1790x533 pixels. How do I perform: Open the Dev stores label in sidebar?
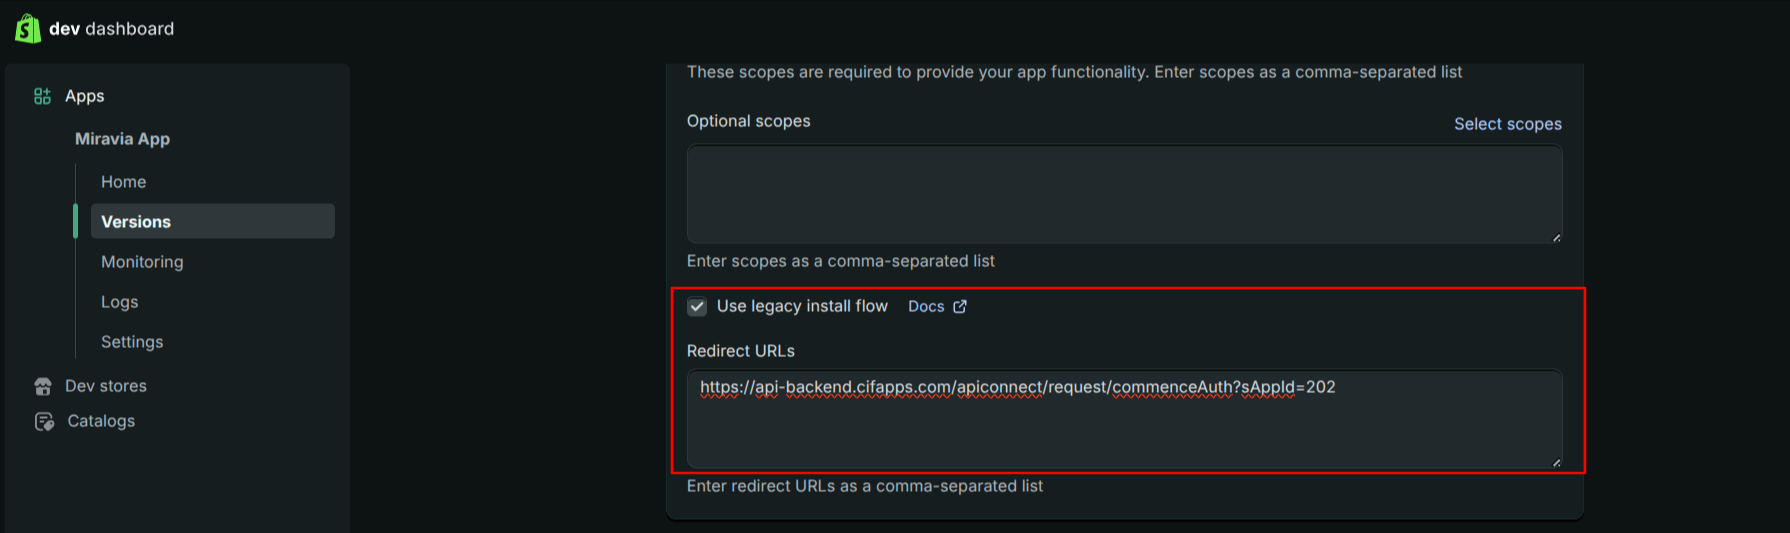pyautogui.click(x=106, y=386)
